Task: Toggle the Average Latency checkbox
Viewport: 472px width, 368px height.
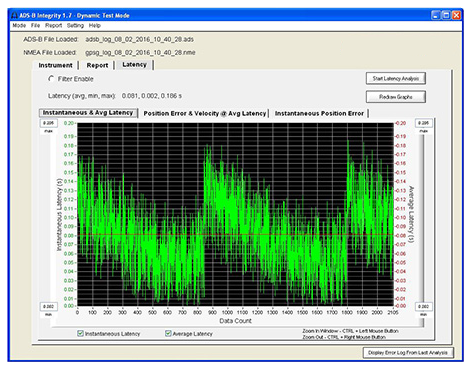Action: (x=168, y=333)
